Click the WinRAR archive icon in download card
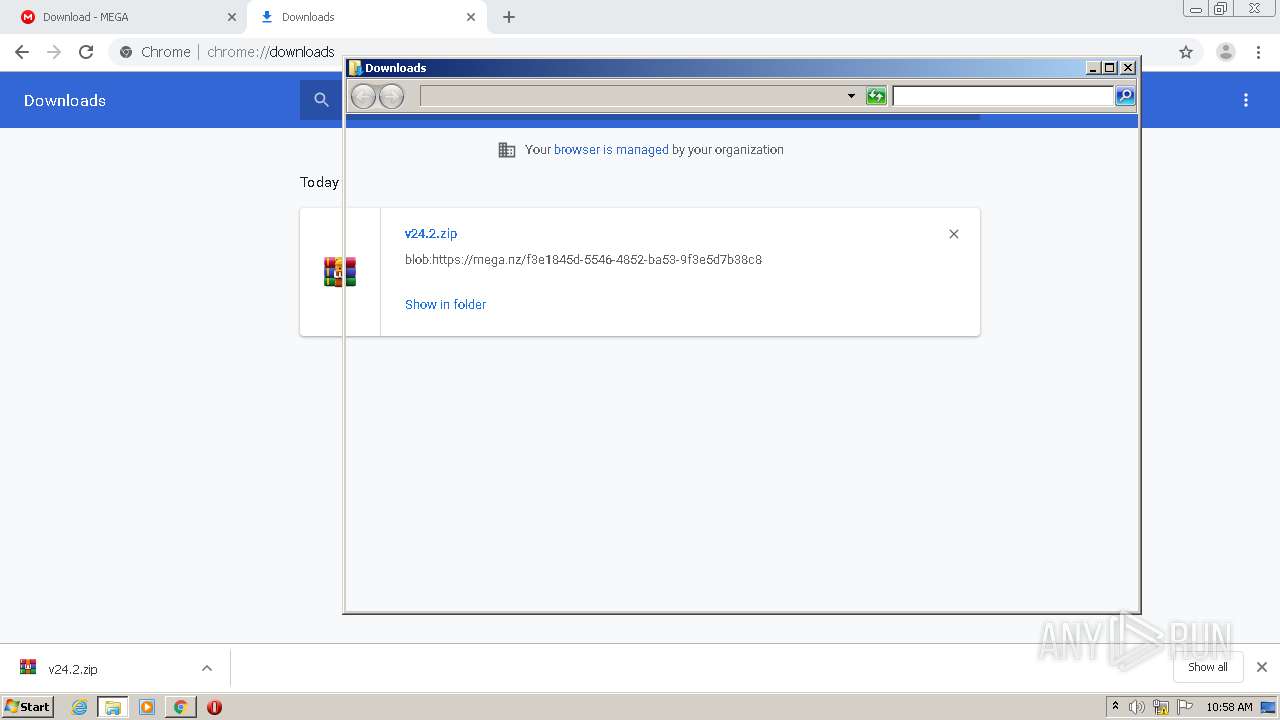This screenshot has width=1280, height=720. pos(340,272)
